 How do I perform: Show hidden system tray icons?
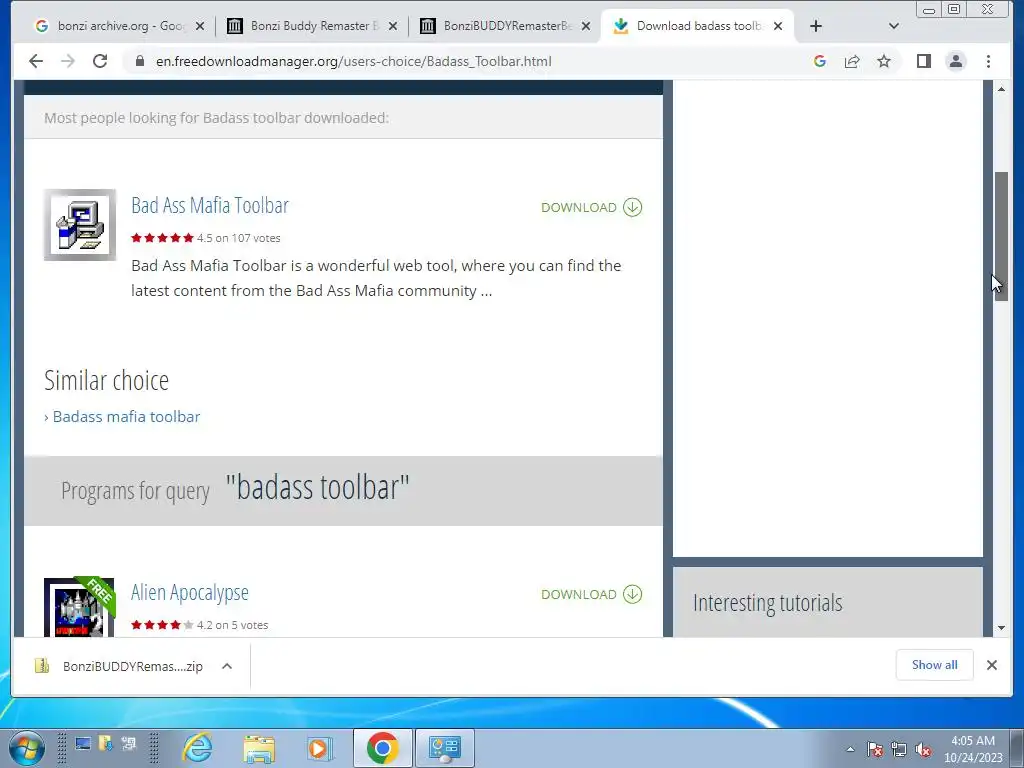[850, 749]
